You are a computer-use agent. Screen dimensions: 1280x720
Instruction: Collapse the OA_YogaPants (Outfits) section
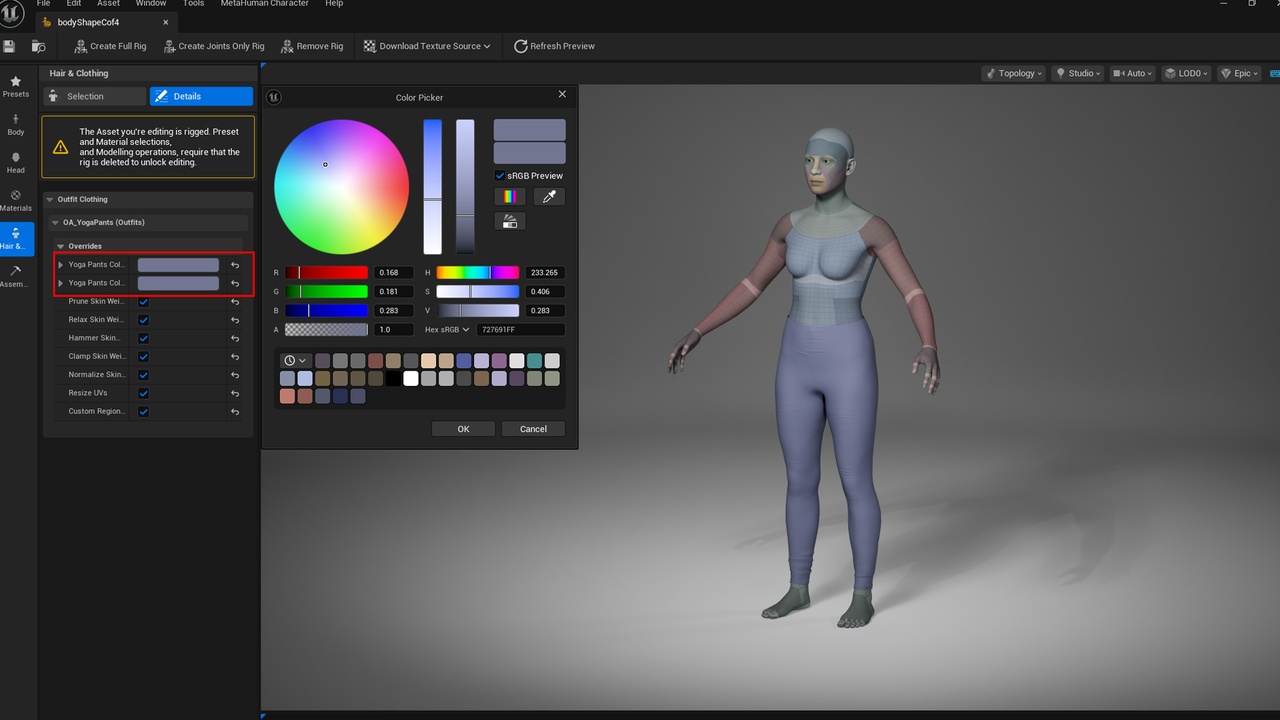55,222
